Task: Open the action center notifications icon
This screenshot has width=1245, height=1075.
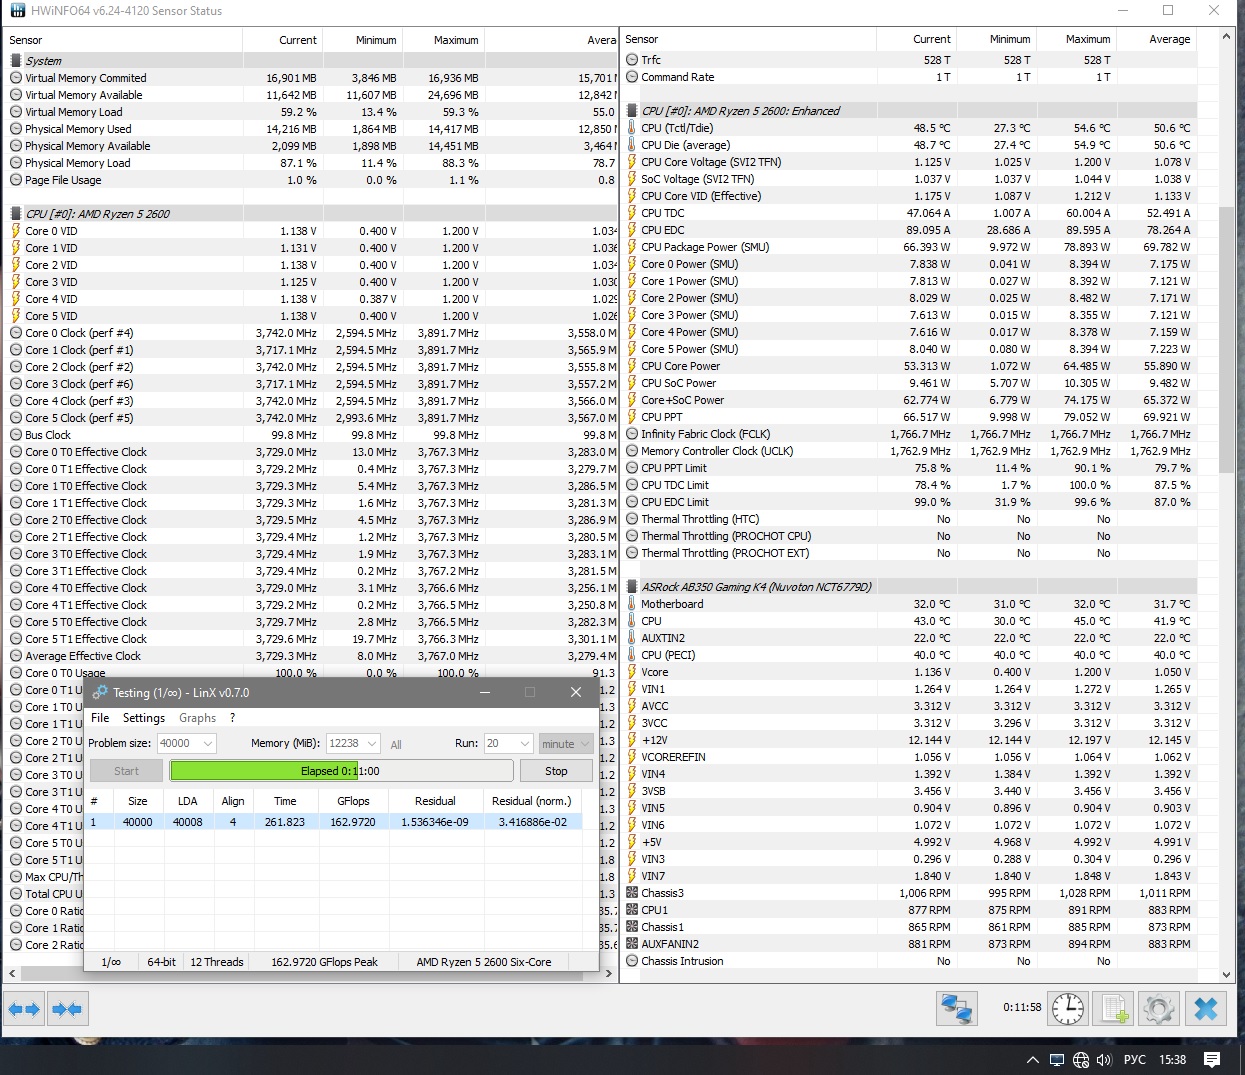Action: 1212,1060
